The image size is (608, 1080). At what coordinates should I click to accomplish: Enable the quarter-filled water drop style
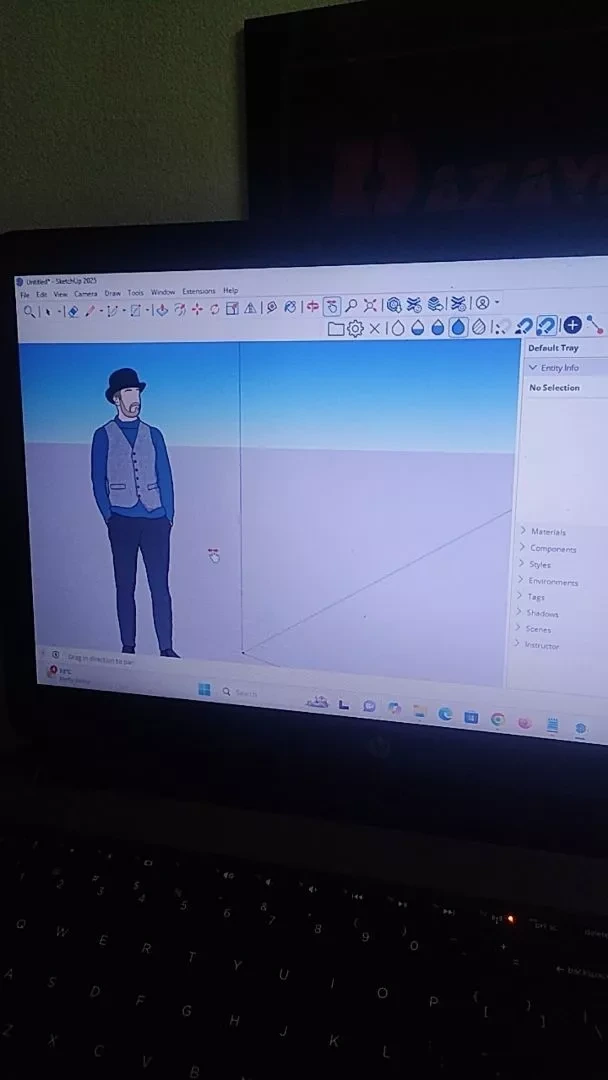coord(417,327)
